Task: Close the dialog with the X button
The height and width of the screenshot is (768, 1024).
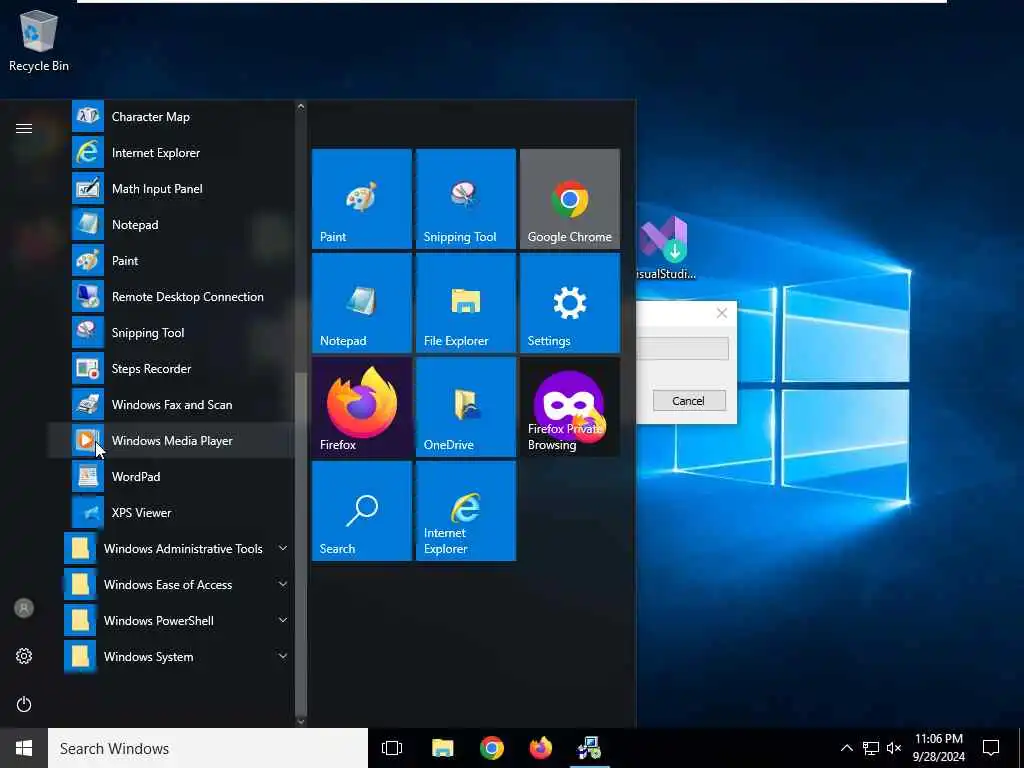Action: pyautogui.click(x=722, y=313)
